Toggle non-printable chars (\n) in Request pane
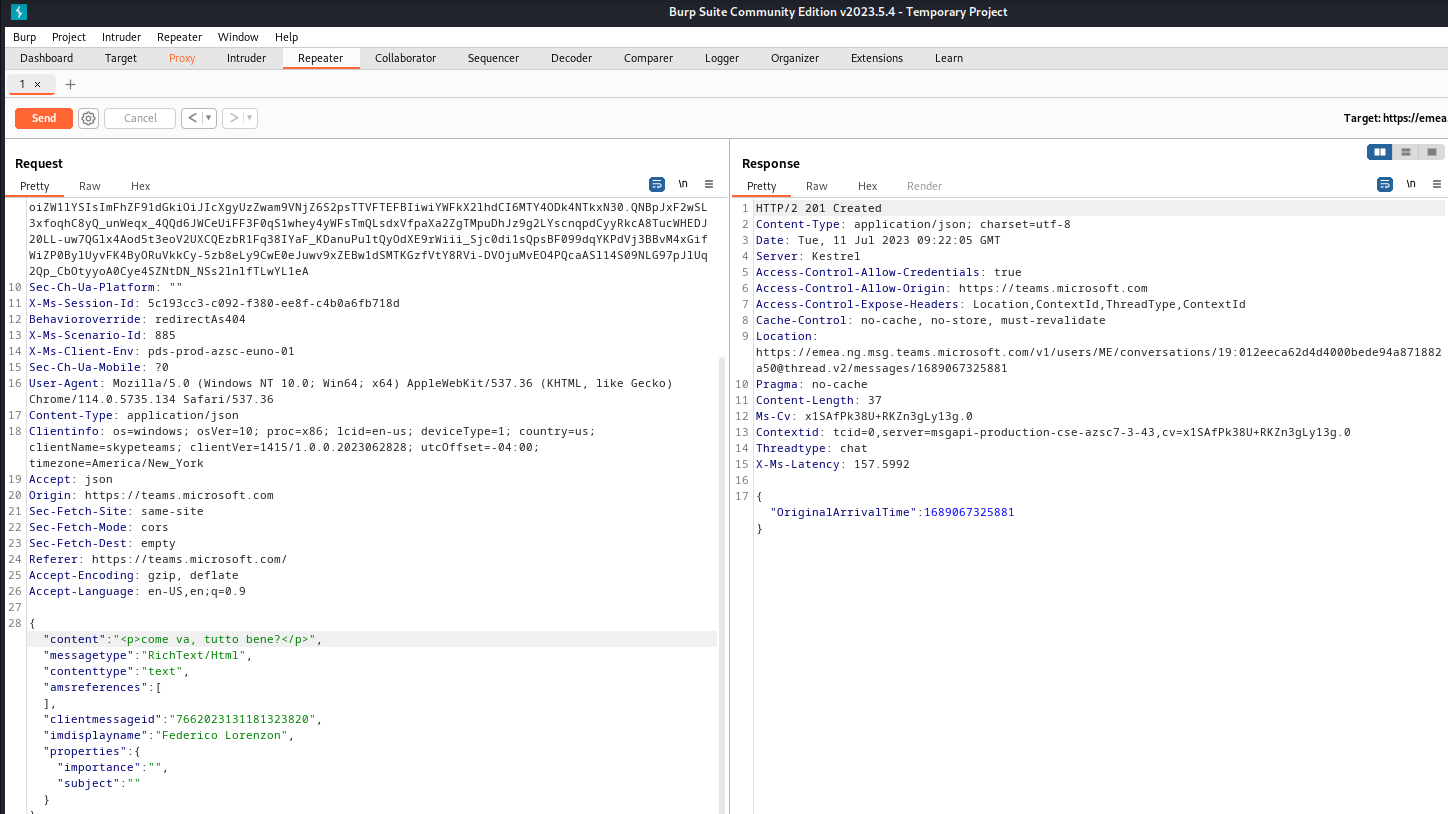Viewport: 1448px width, 814px height. (x=683, y=185)
